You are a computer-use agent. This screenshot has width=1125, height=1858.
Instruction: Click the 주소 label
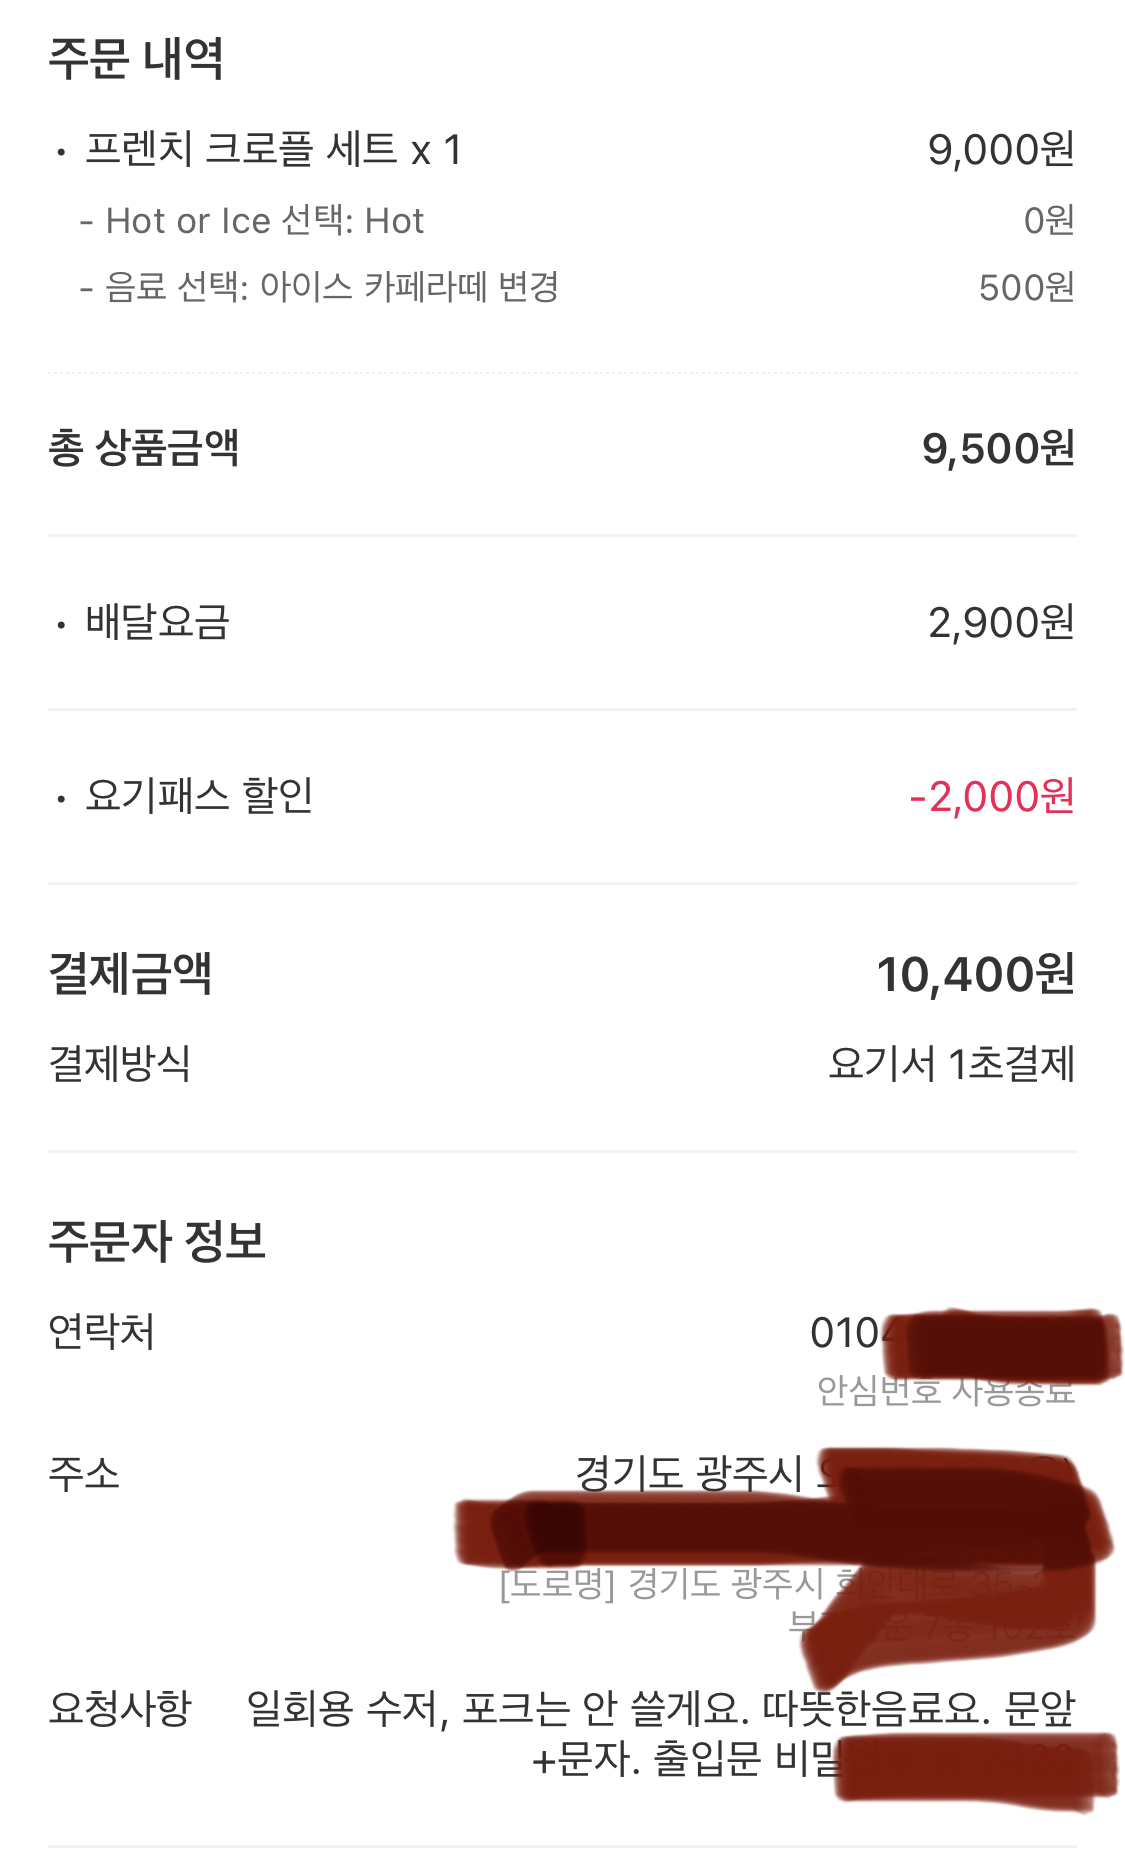pos(84,1474)
